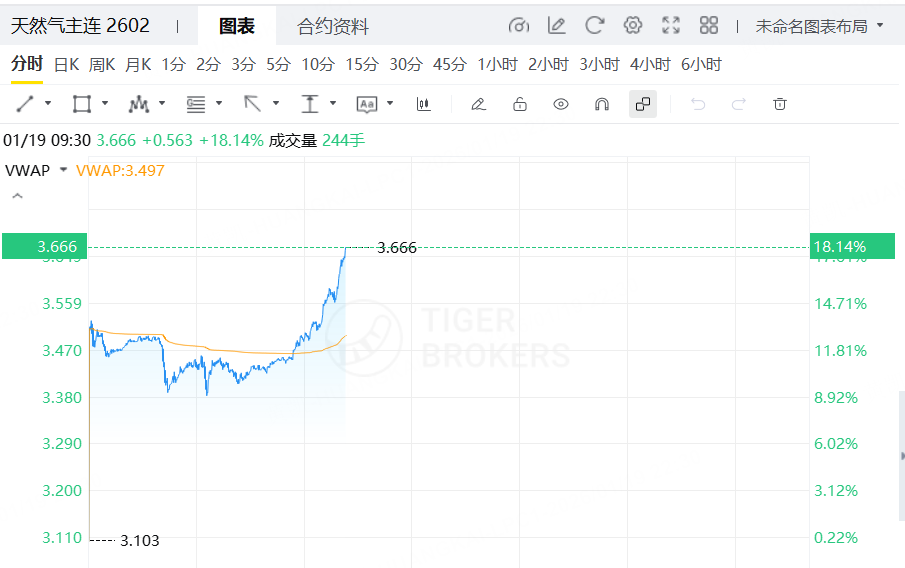905x568 pixels.
Task: Switch to 15分 interval
Action: pos(362,64)
